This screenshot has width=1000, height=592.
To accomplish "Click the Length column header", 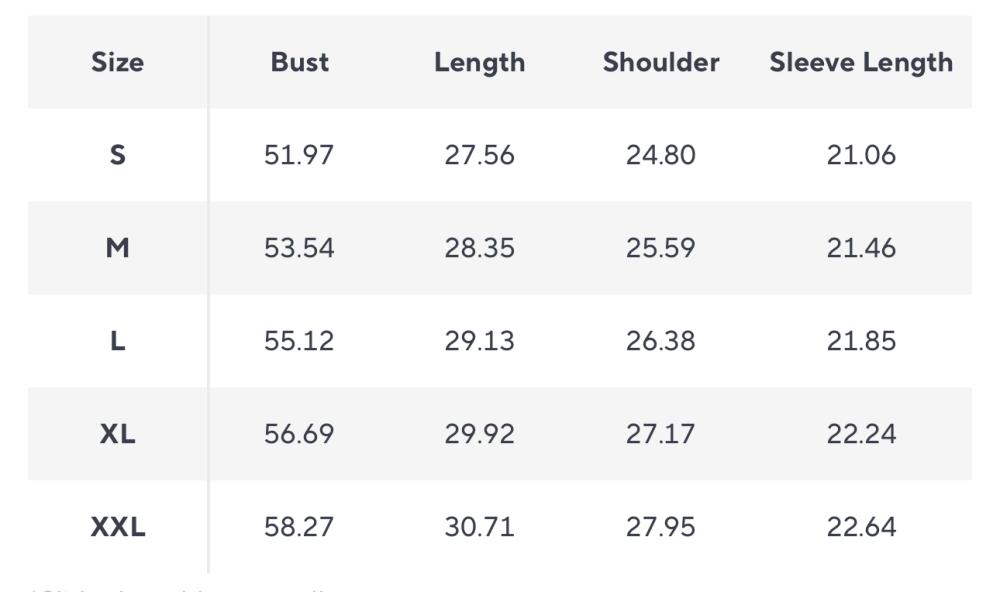I will (479, 62).
